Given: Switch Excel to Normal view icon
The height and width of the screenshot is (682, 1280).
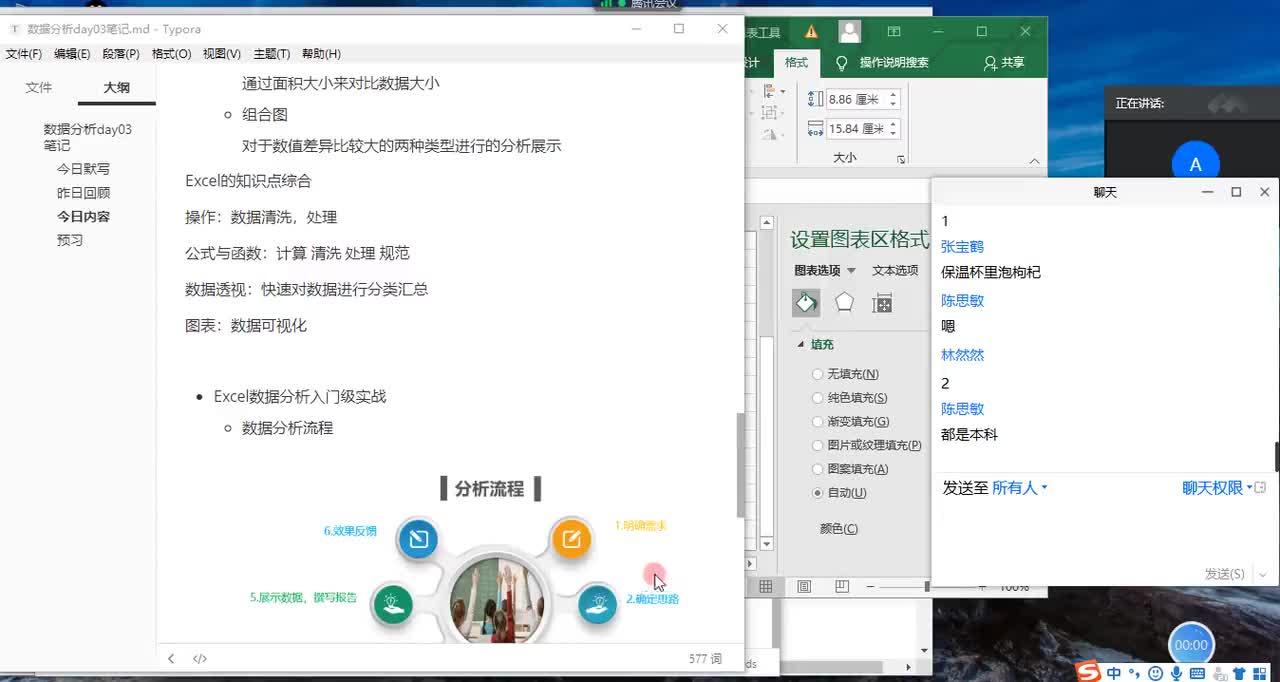Looking at the screenshot, I should pyautogui.click(x=765, y=586).
